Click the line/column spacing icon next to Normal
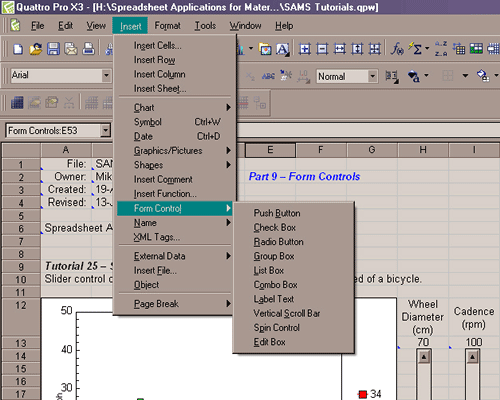 pyautogui.click(x=392, y=76)
